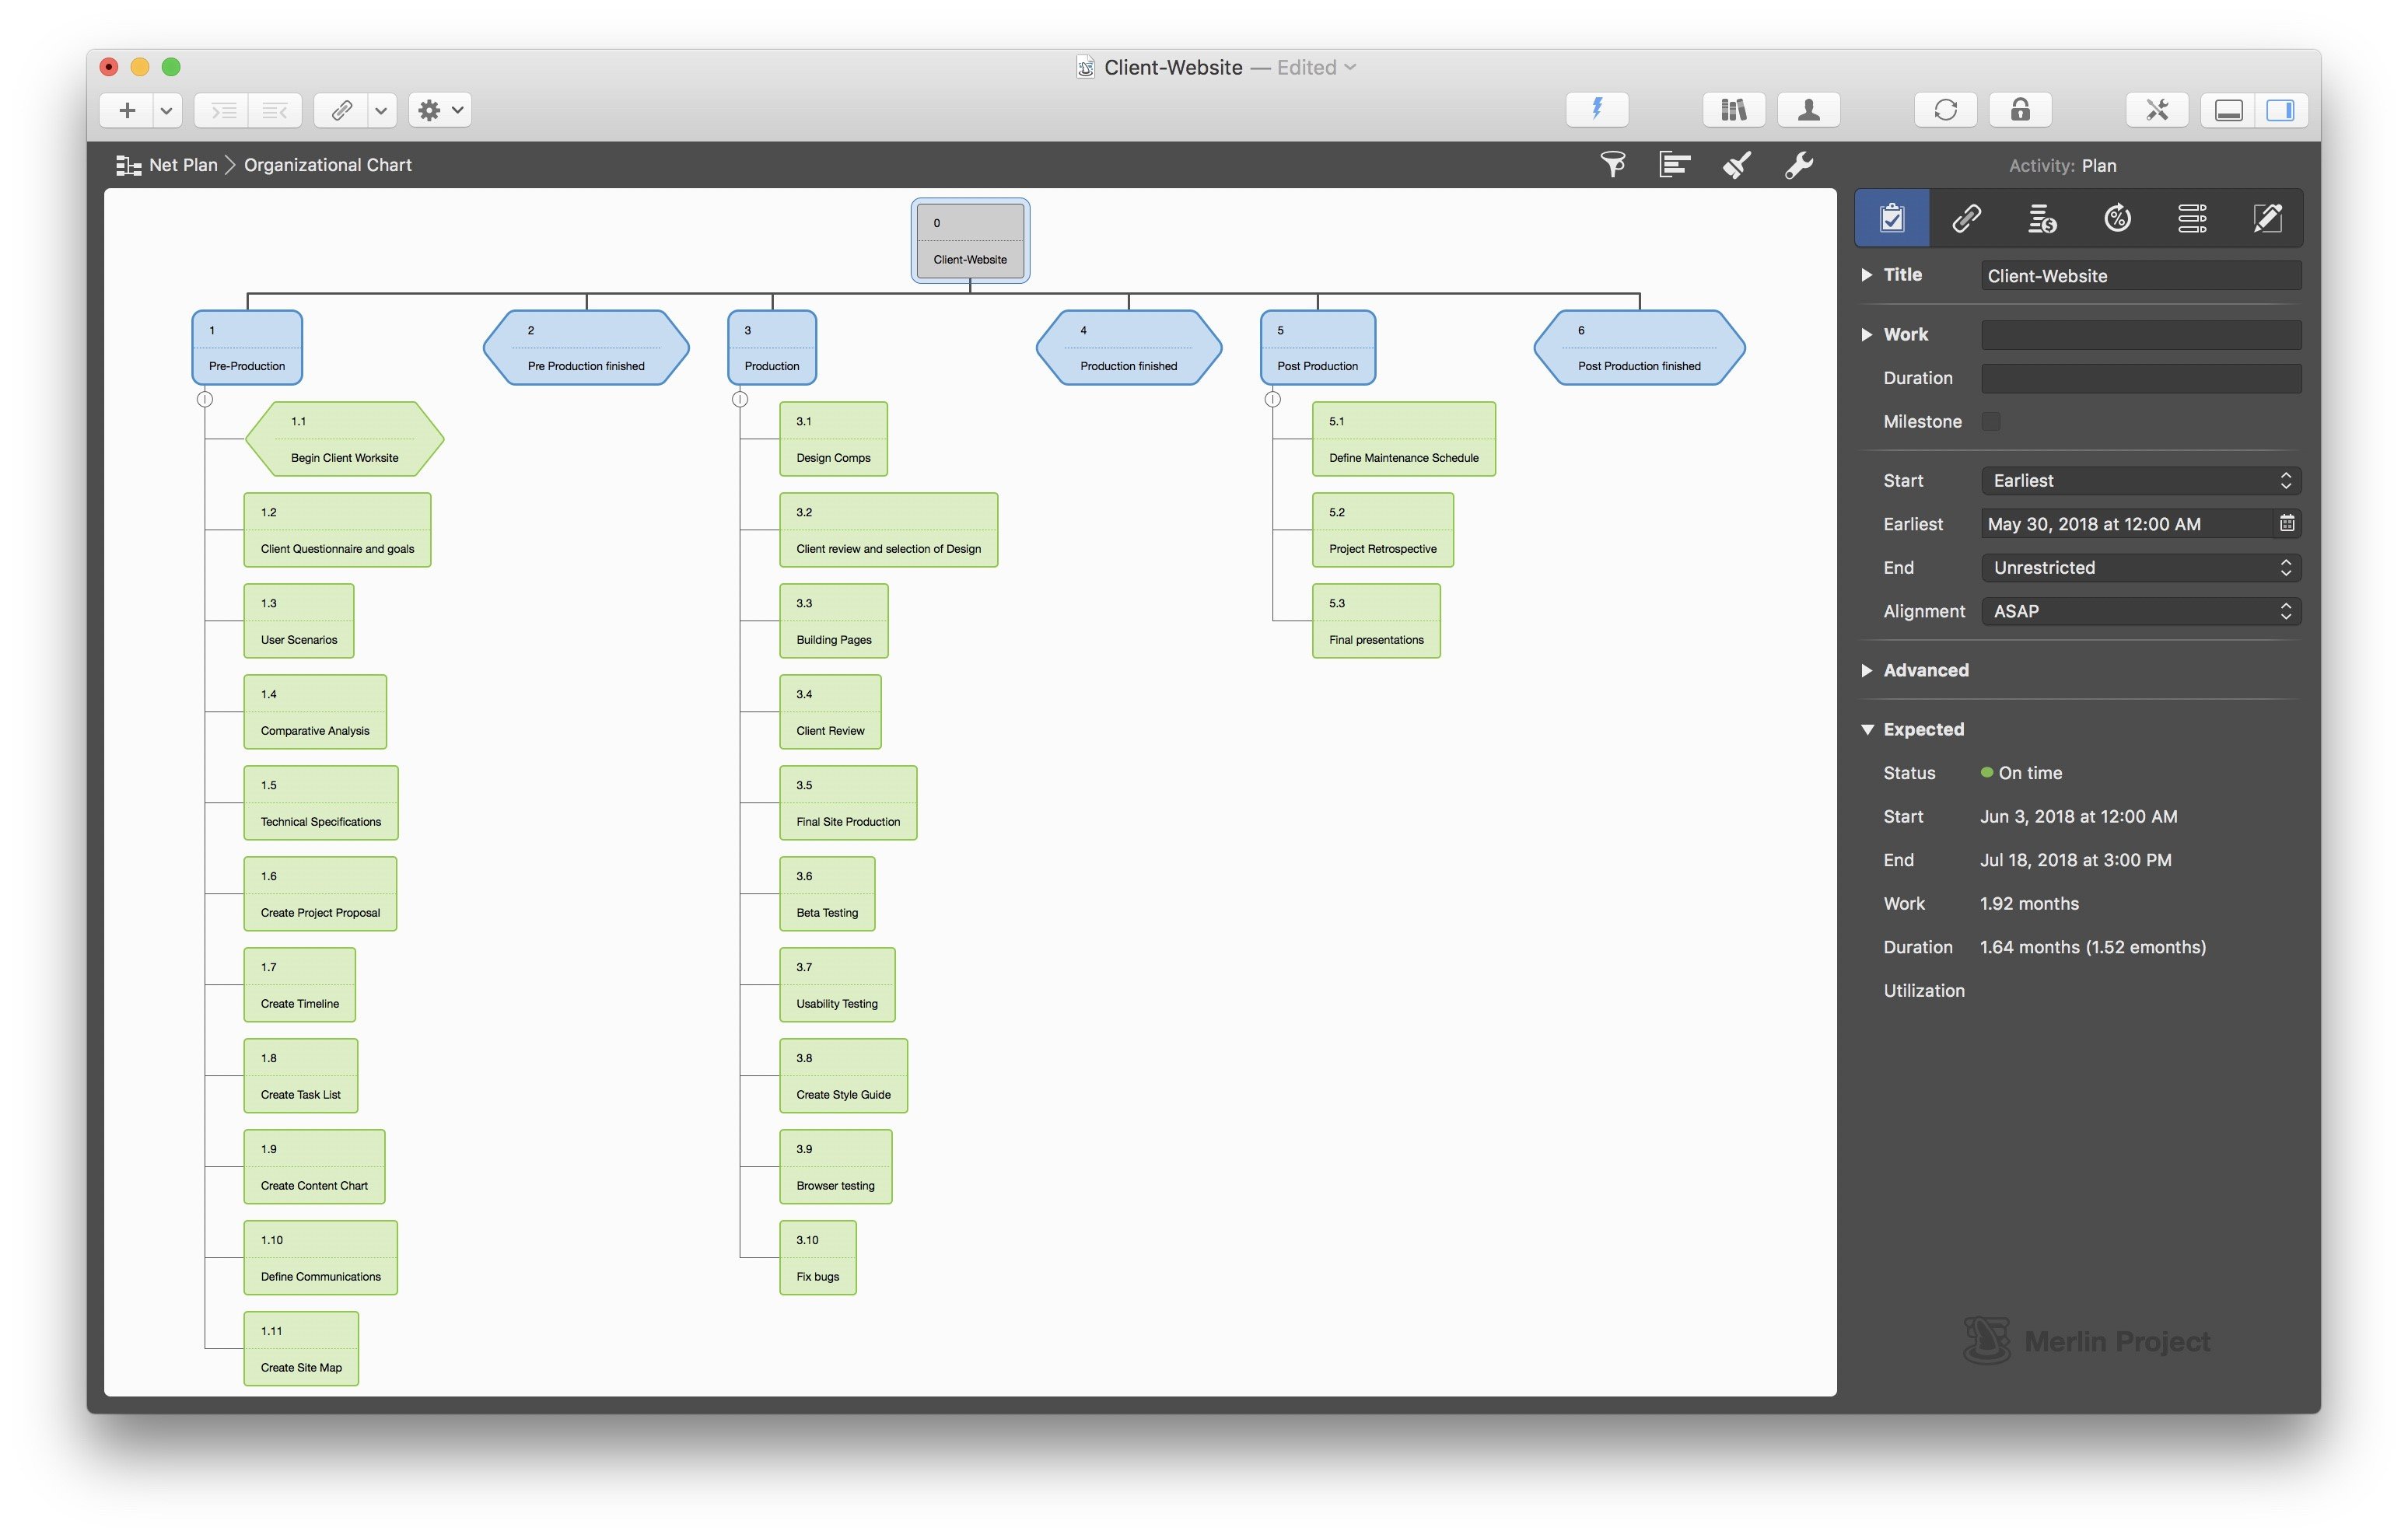The image size is (2408, 1538).
Task: Select the paintbrush styles icon
Action: pos(1737,165)
